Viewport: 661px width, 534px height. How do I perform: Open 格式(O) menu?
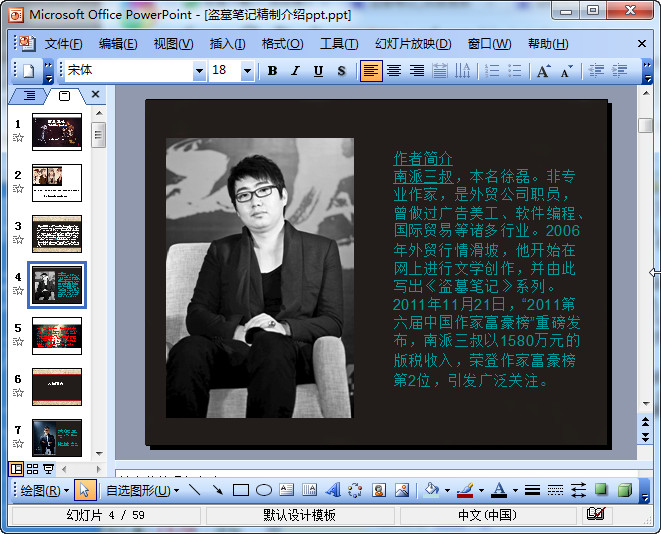(x=282, y=44)
